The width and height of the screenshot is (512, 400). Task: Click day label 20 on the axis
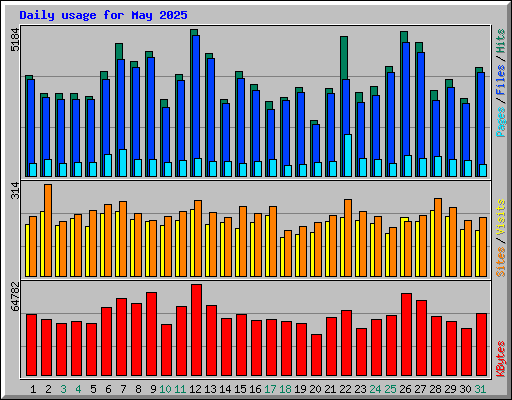pyautogui.click(x=315, y=389)
